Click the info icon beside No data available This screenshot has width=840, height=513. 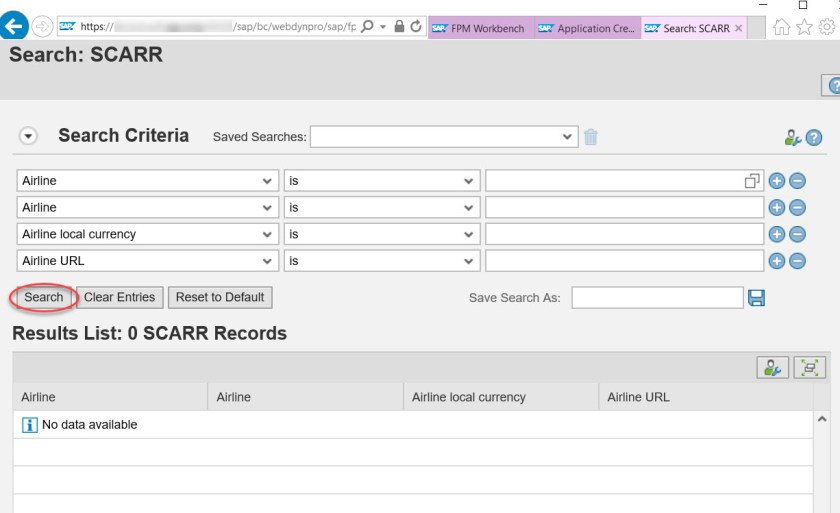point(29,425)
